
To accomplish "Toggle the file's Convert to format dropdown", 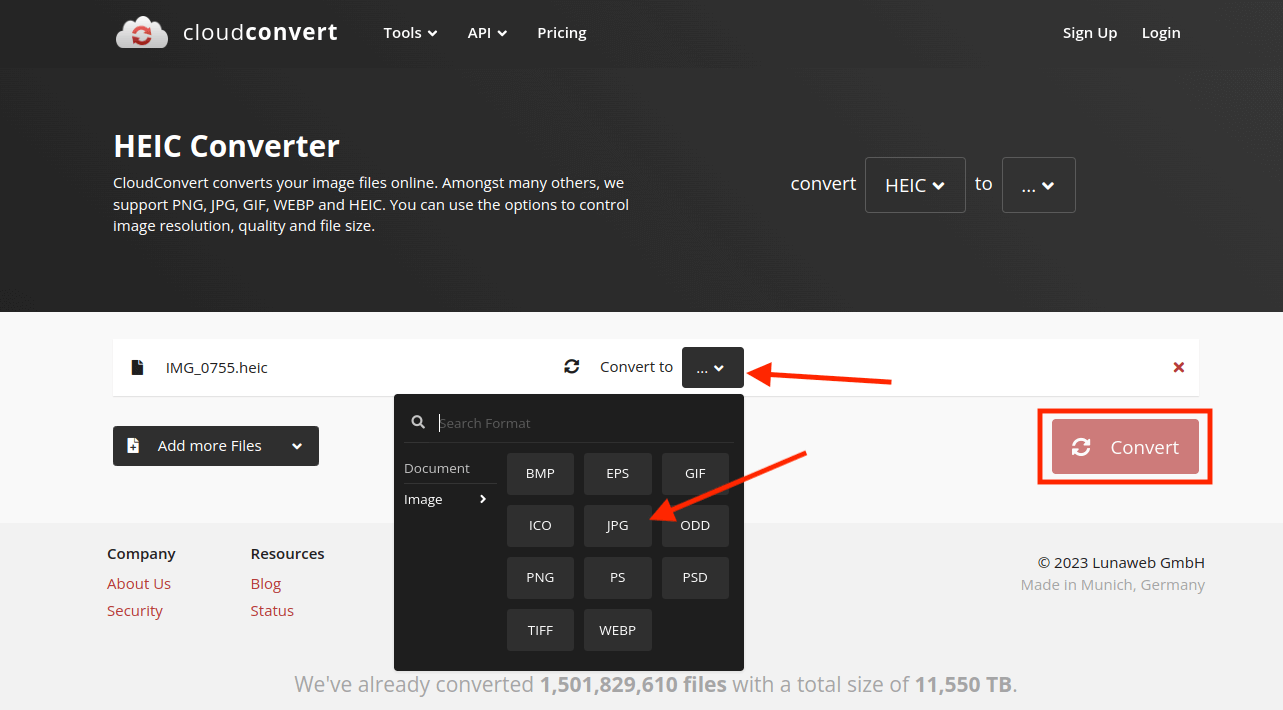I will point(713,367).
